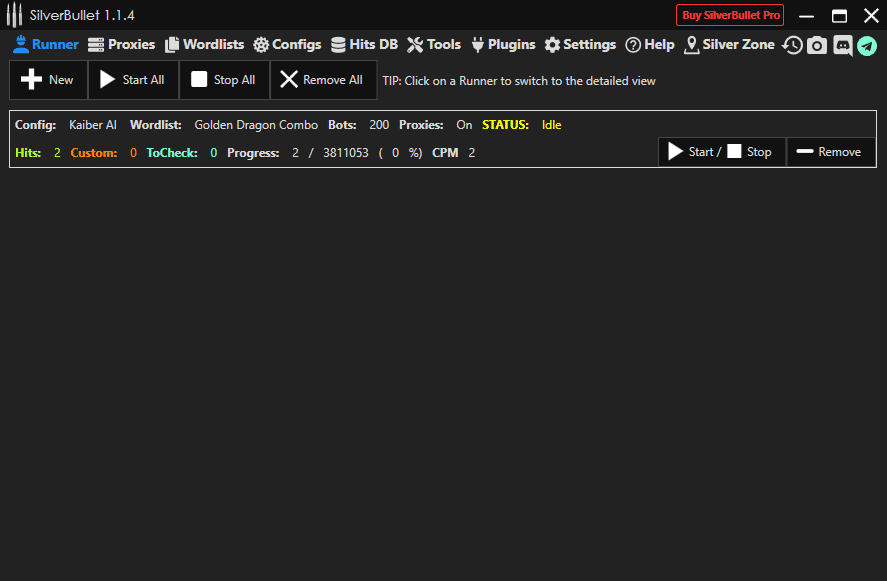Click the green Telegram icon

click(x=866, y=45)
